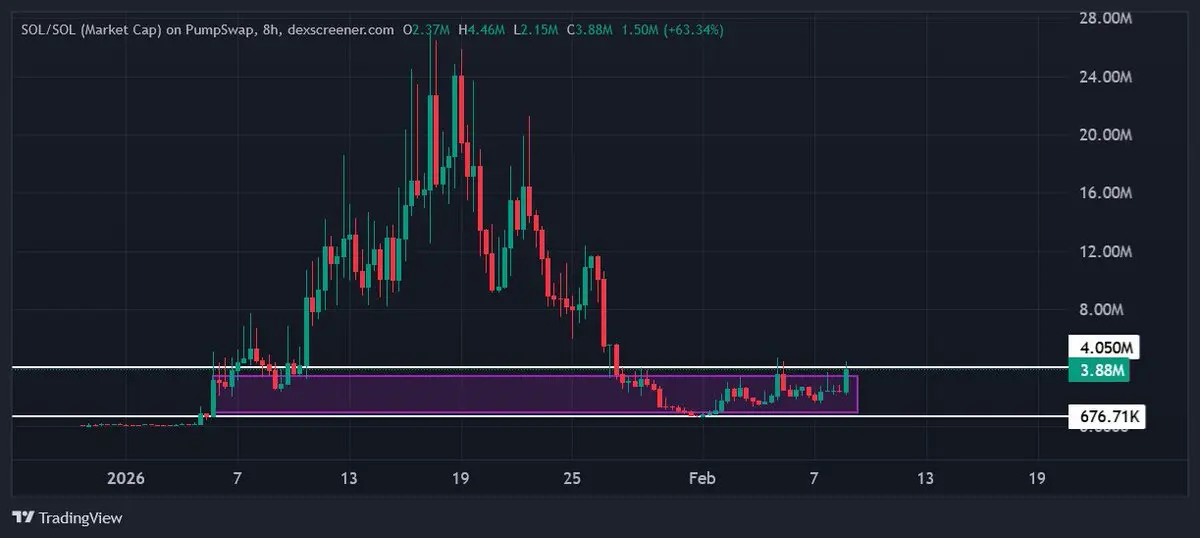1200x538 pixels.
Task: Click the close value C3.88M
Action: tap(591, 30)
